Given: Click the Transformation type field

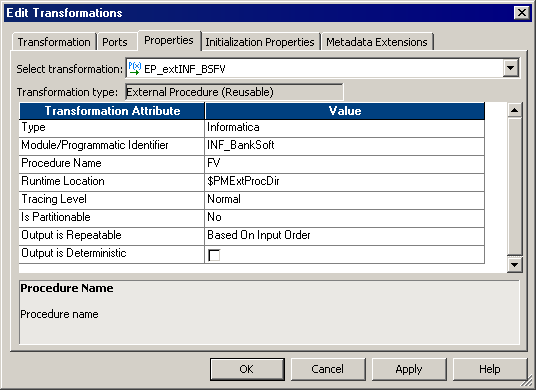Looking at the screenshot, I should pyautogui.click(x=234, y=92).
